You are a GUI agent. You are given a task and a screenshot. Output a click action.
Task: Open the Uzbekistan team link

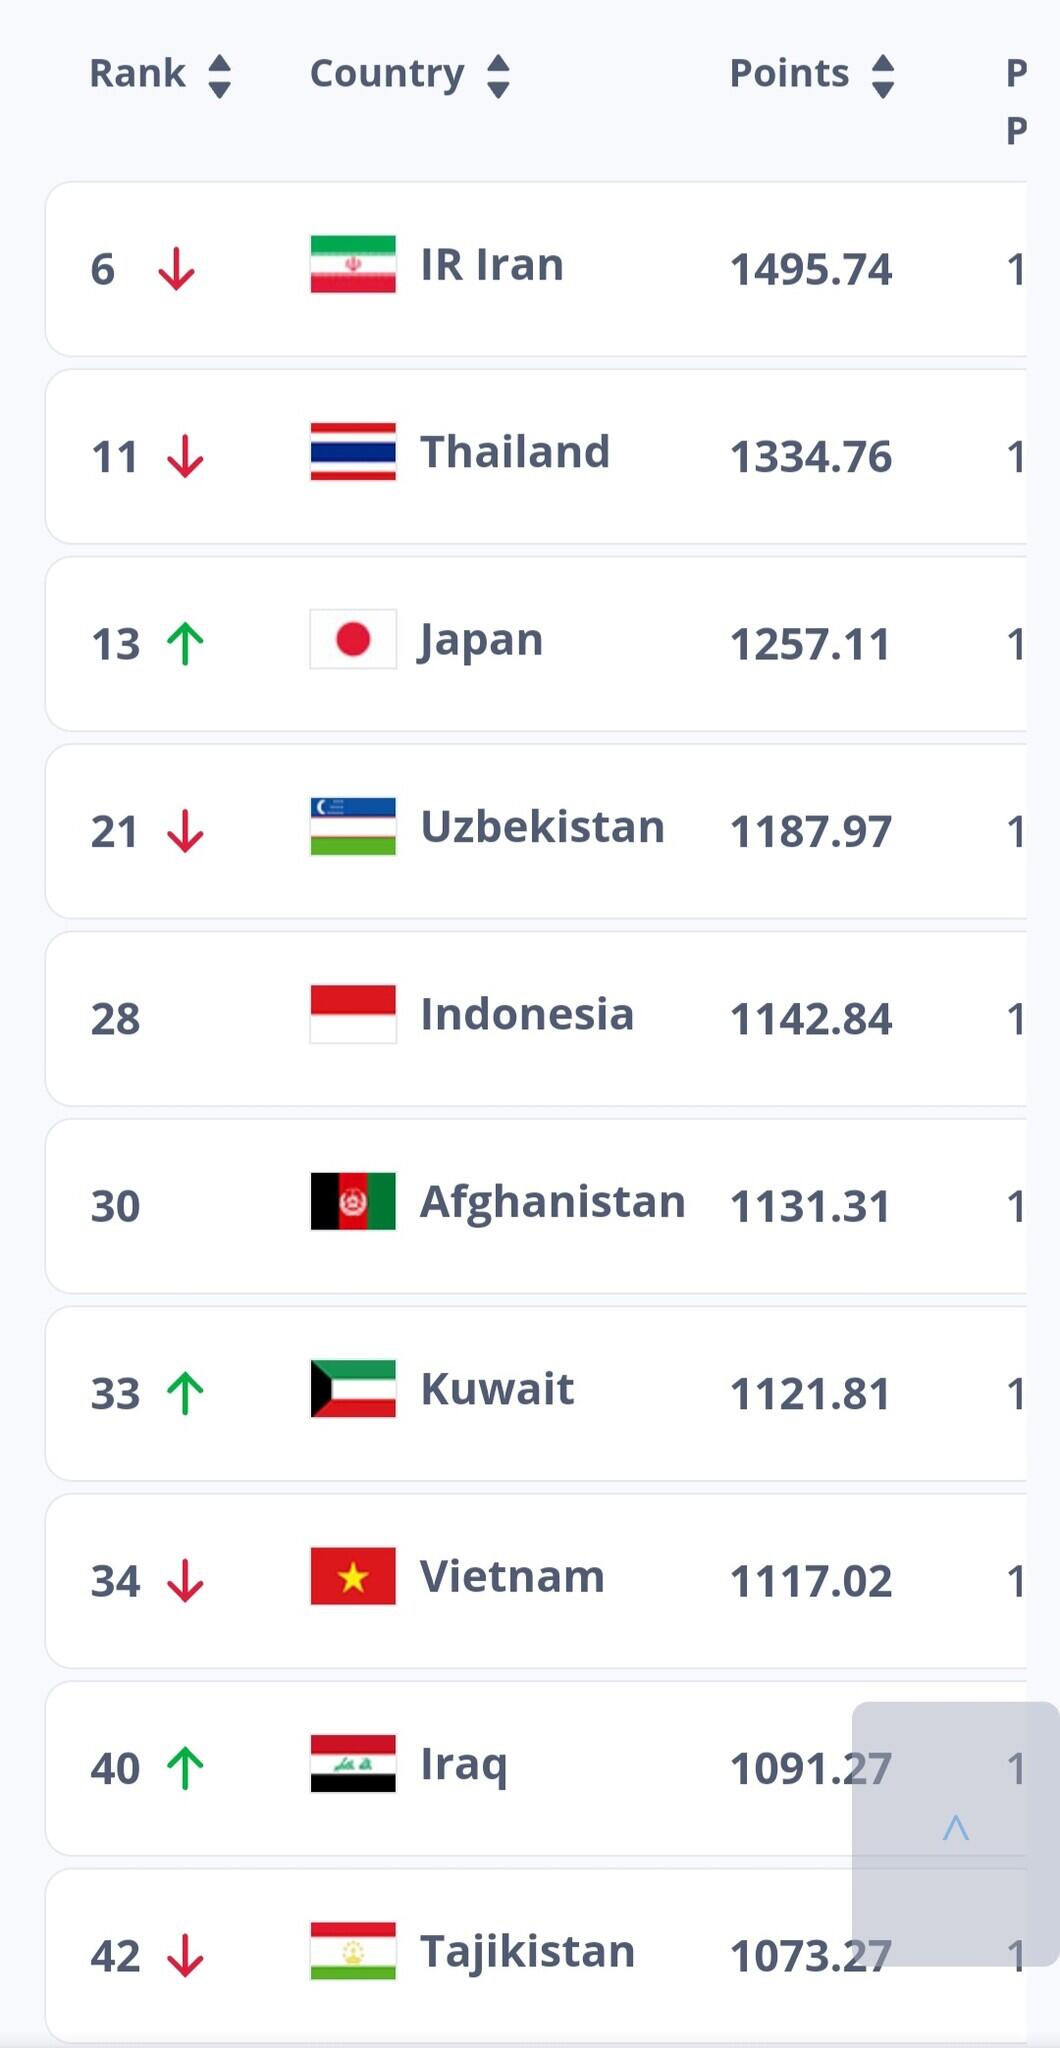[542, 827]
